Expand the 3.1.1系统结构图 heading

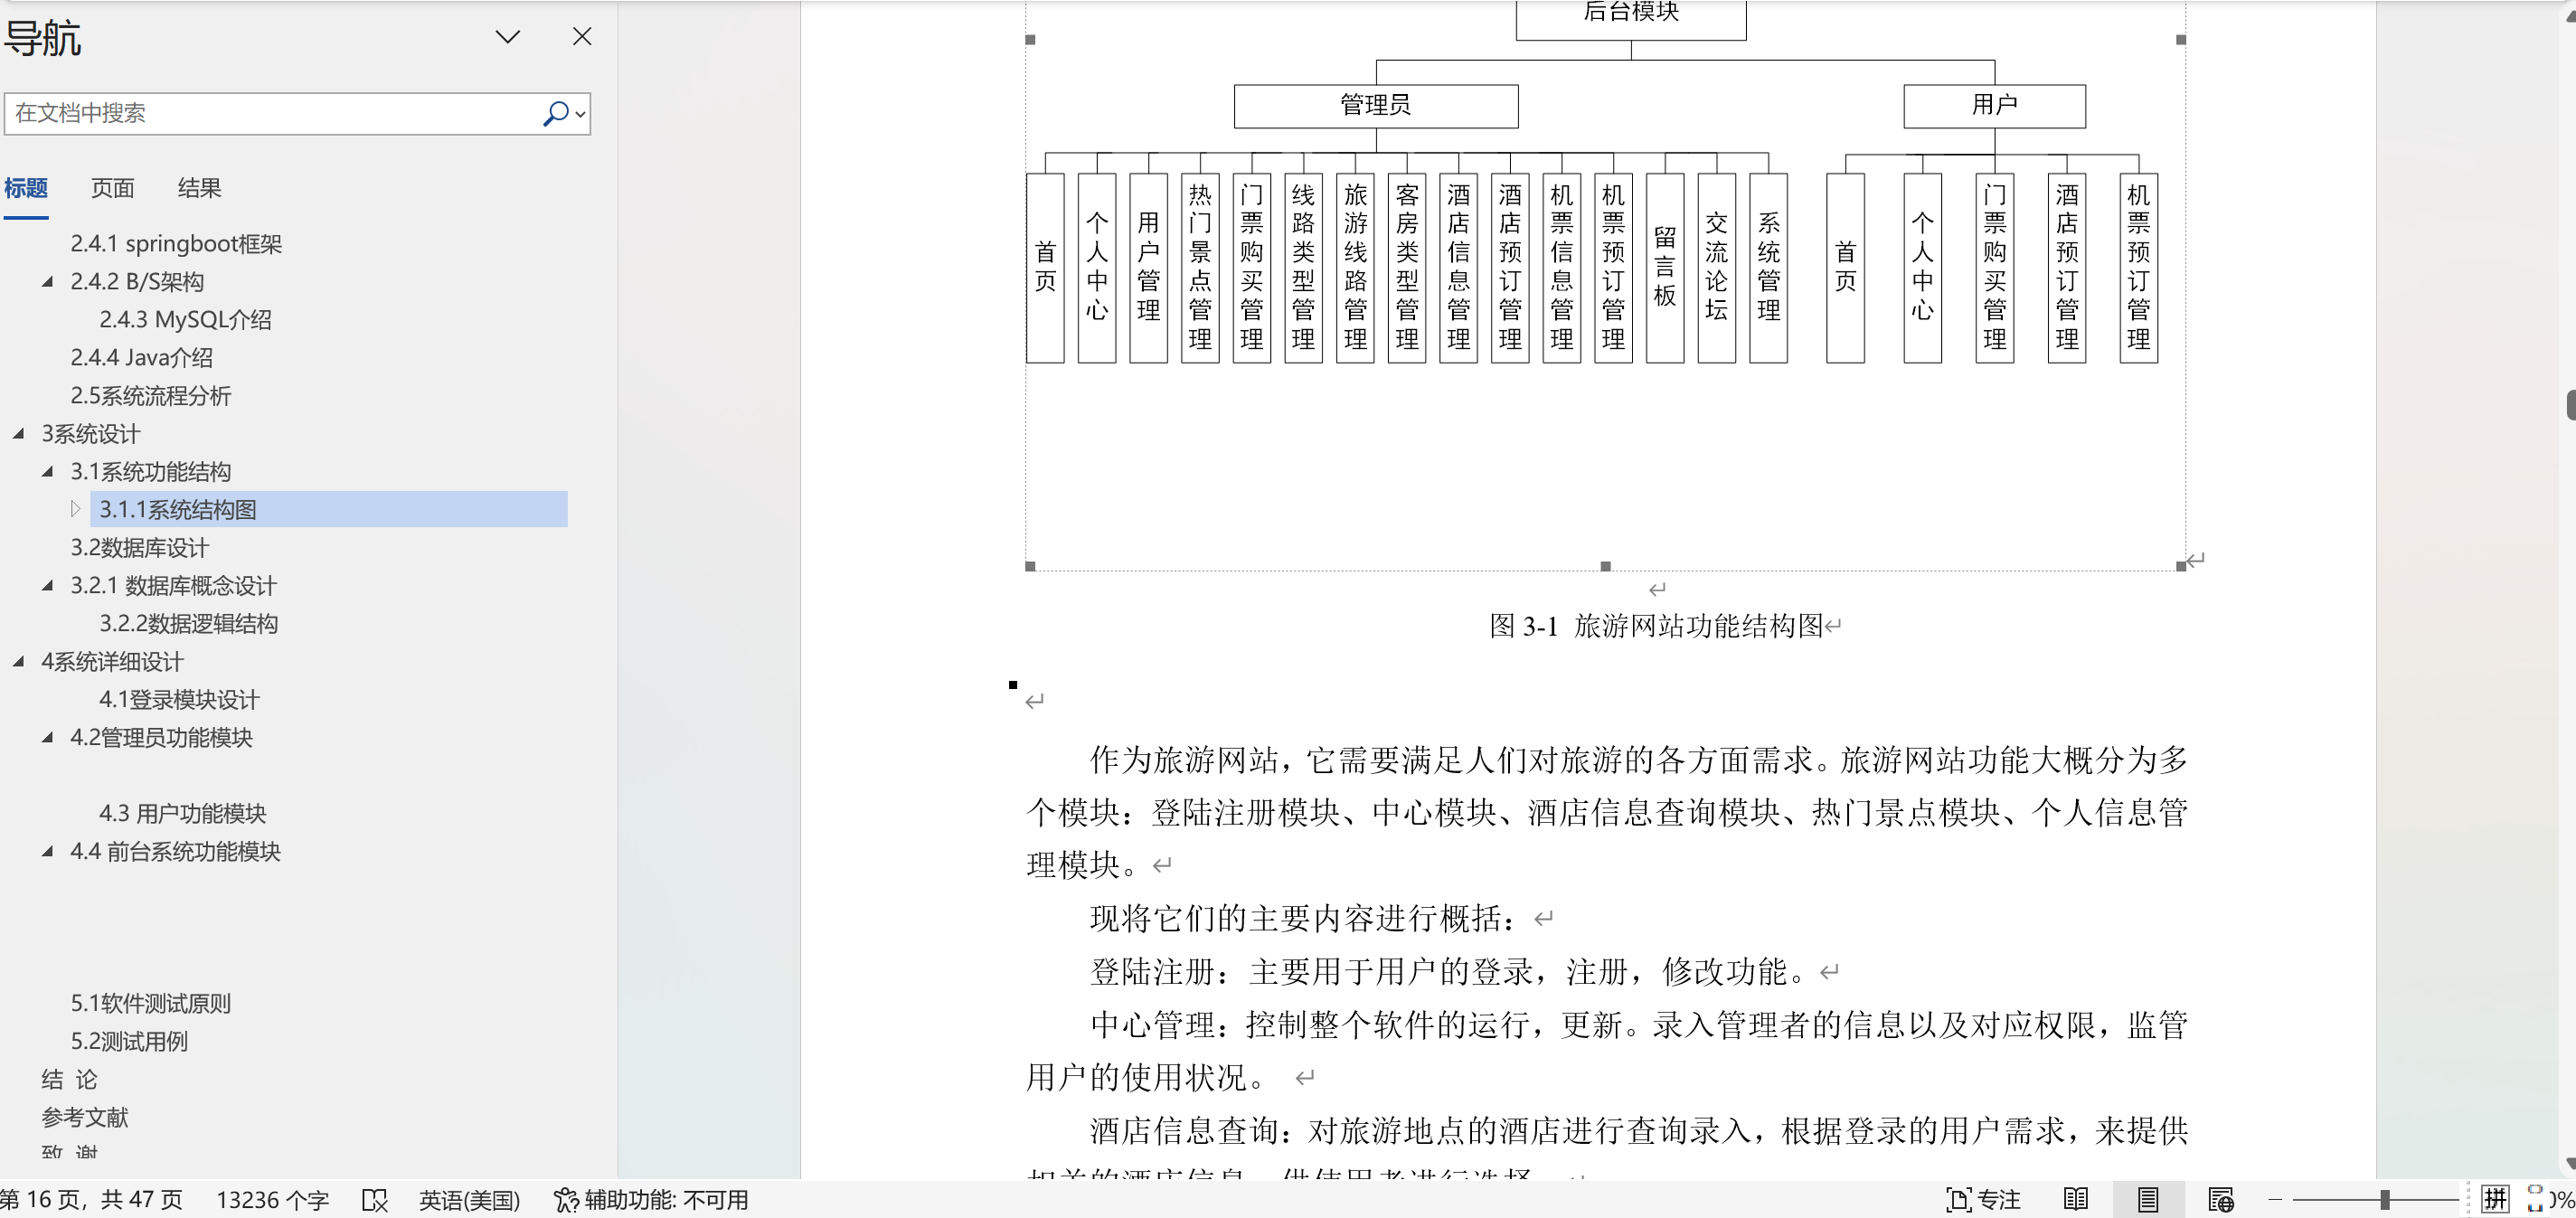click(x=75, y=509)
